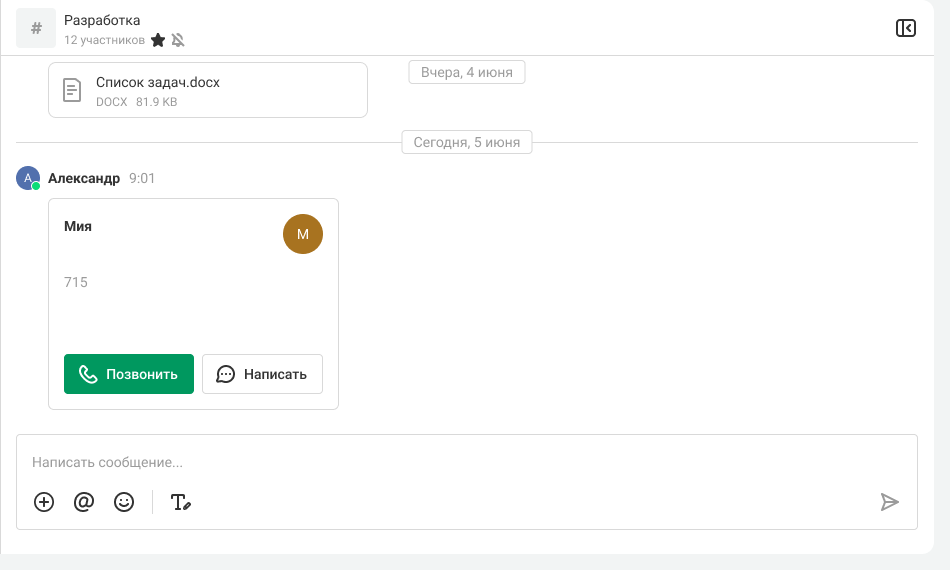
Task: Open text formatting options icon
Action: [x=180, y=502]
